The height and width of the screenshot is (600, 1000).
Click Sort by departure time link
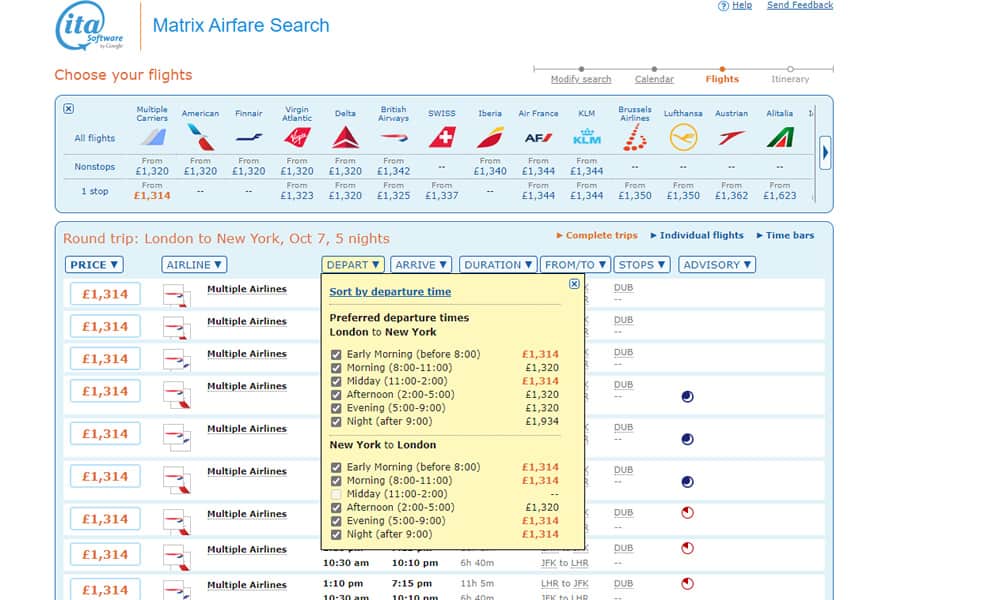pos(390,291)
